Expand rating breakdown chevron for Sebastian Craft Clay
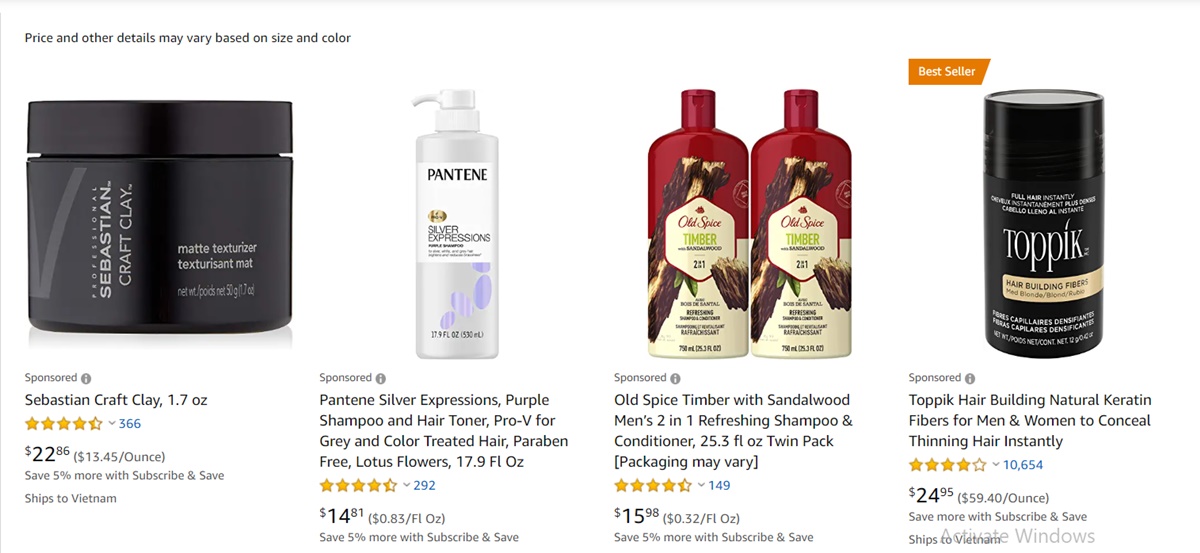Screen dimensions: 1200x553 click(112, 424)
